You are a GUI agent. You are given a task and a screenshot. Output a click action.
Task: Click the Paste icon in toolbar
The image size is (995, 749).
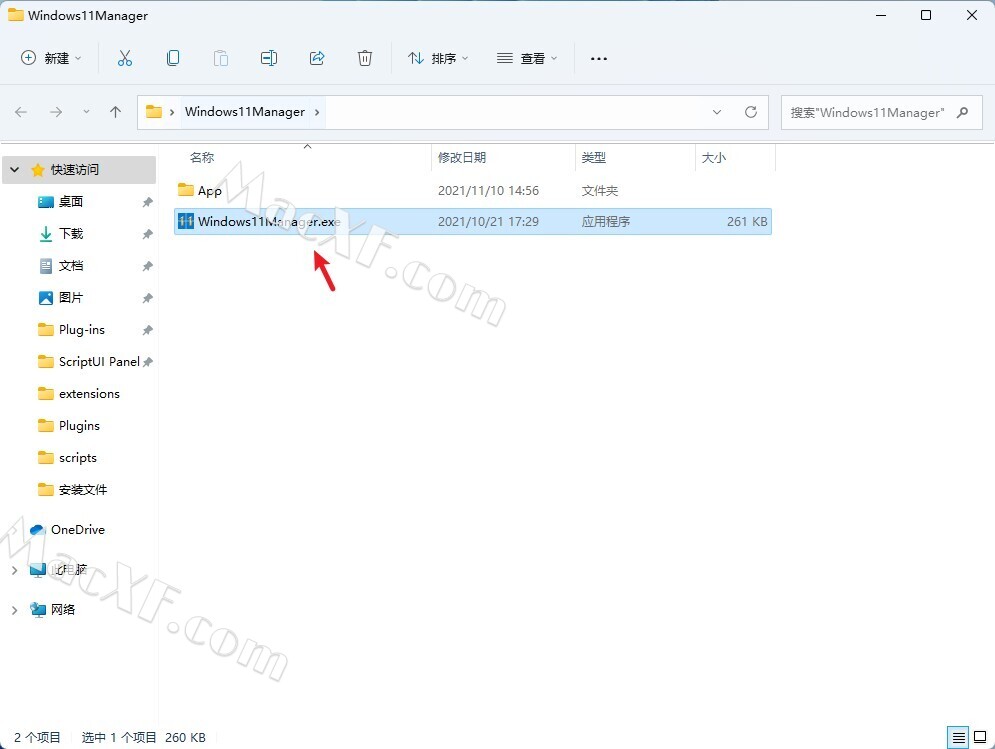click(221, 58)
